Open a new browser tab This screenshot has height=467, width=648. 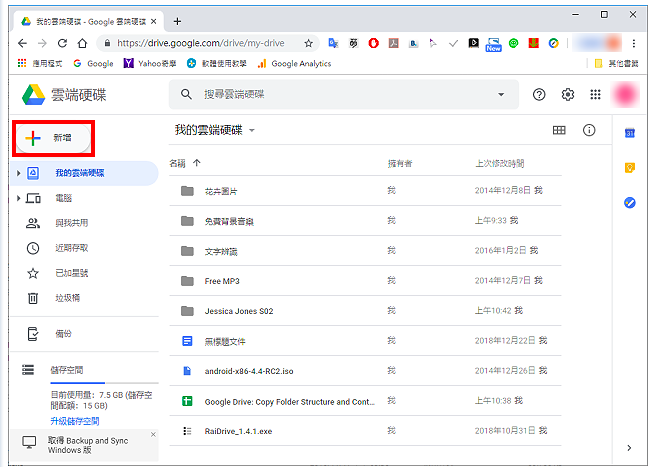point(177,21)
